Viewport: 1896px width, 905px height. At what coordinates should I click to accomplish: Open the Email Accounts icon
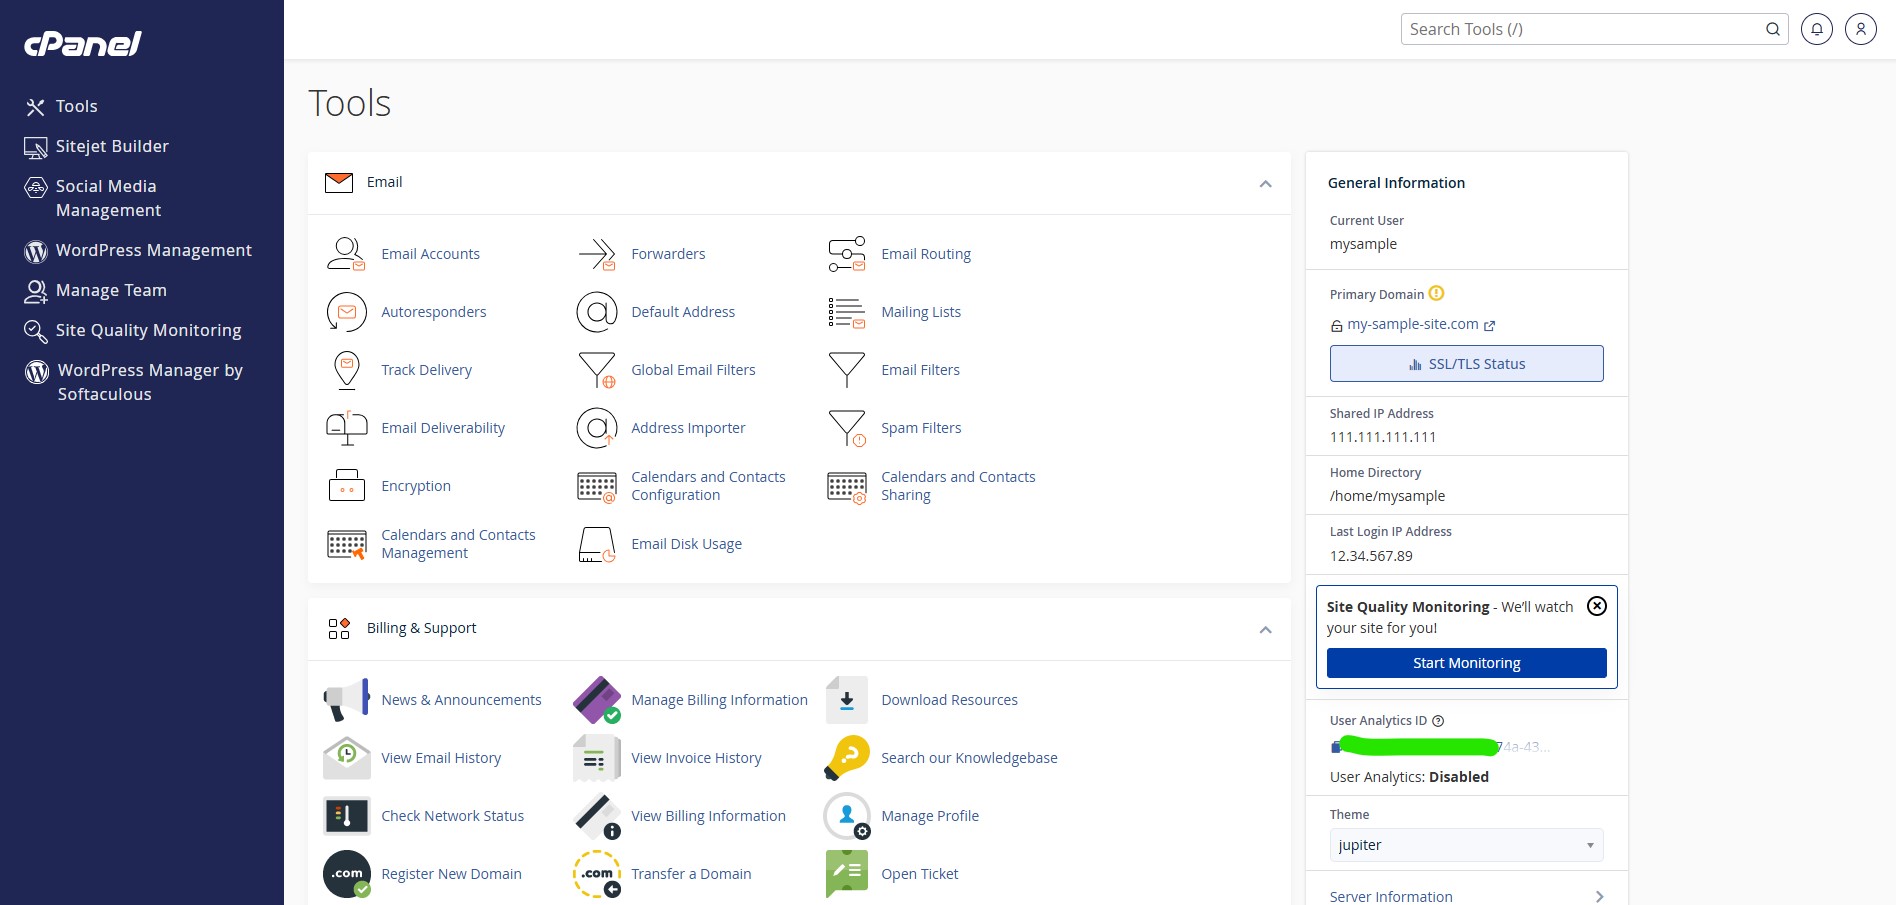[x=346, y=254]
